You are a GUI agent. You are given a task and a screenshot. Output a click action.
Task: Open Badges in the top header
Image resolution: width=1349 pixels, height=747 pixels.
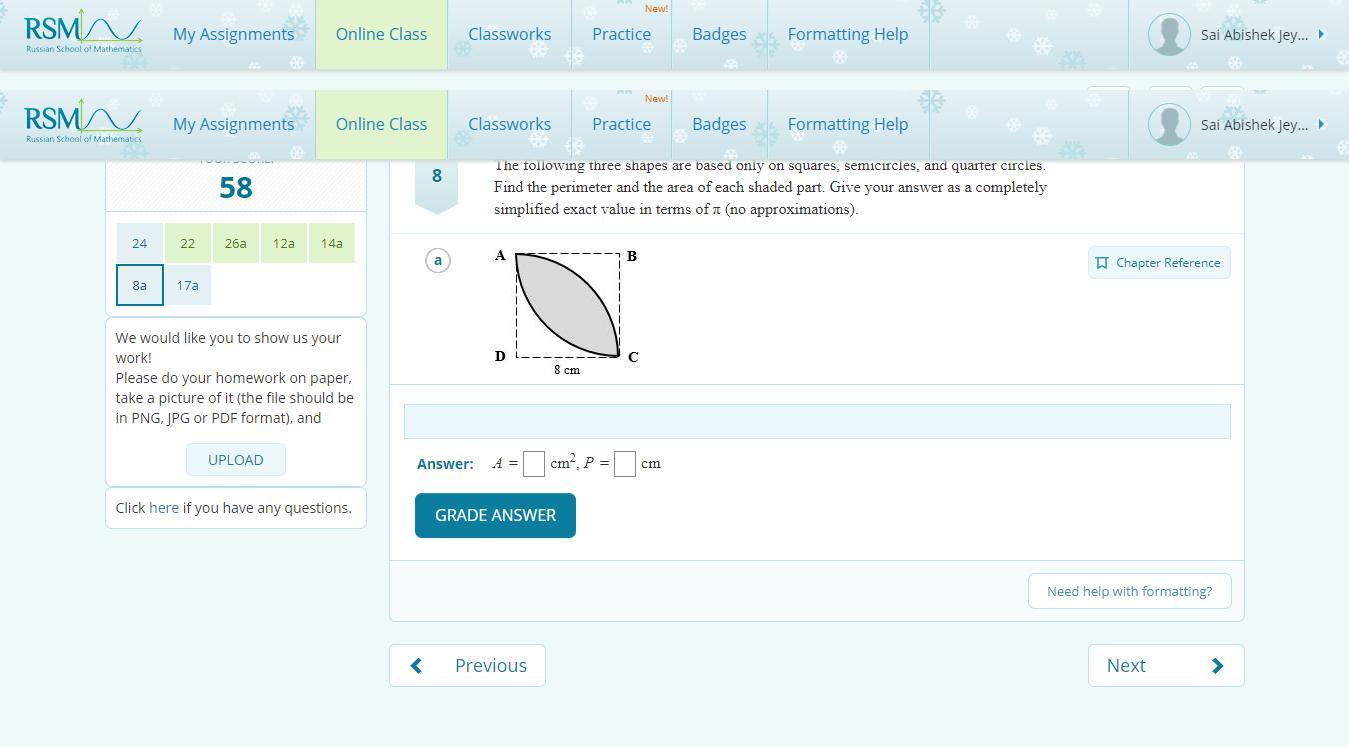(719, 34)
